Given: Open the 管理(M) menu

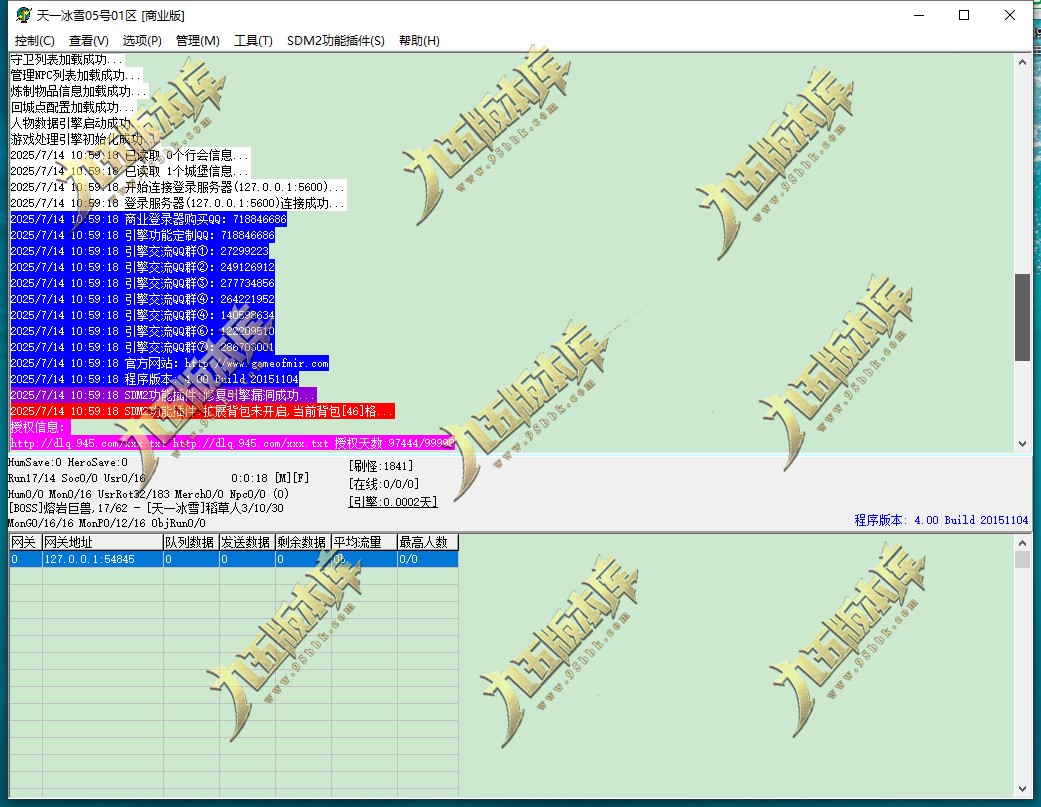Looking at the screenshot, I should coord(197,40).
